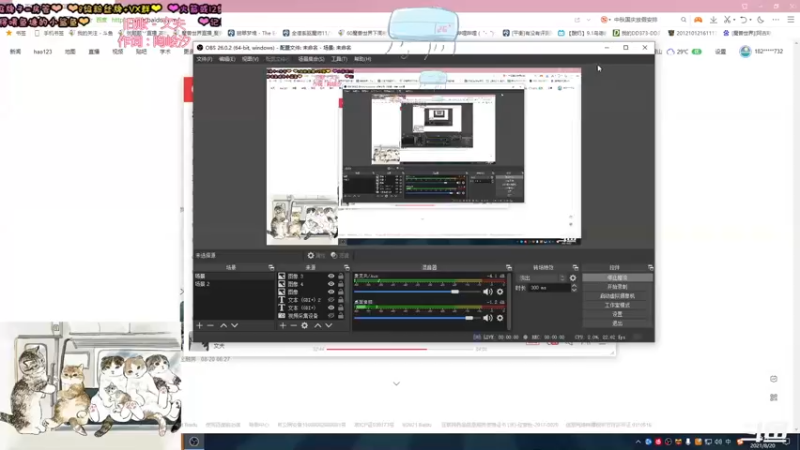This screenshot has width=800, height=450.
Task: Click the user avatar in browser page
Action: click(745, 52)
